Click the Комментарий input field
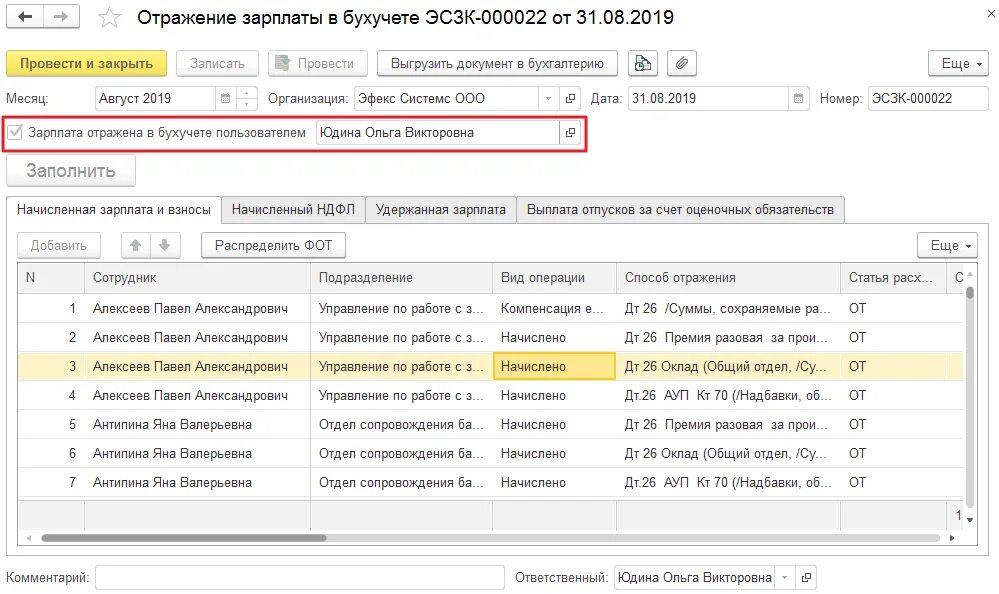999x594 pixels. [x=300, y=577]
